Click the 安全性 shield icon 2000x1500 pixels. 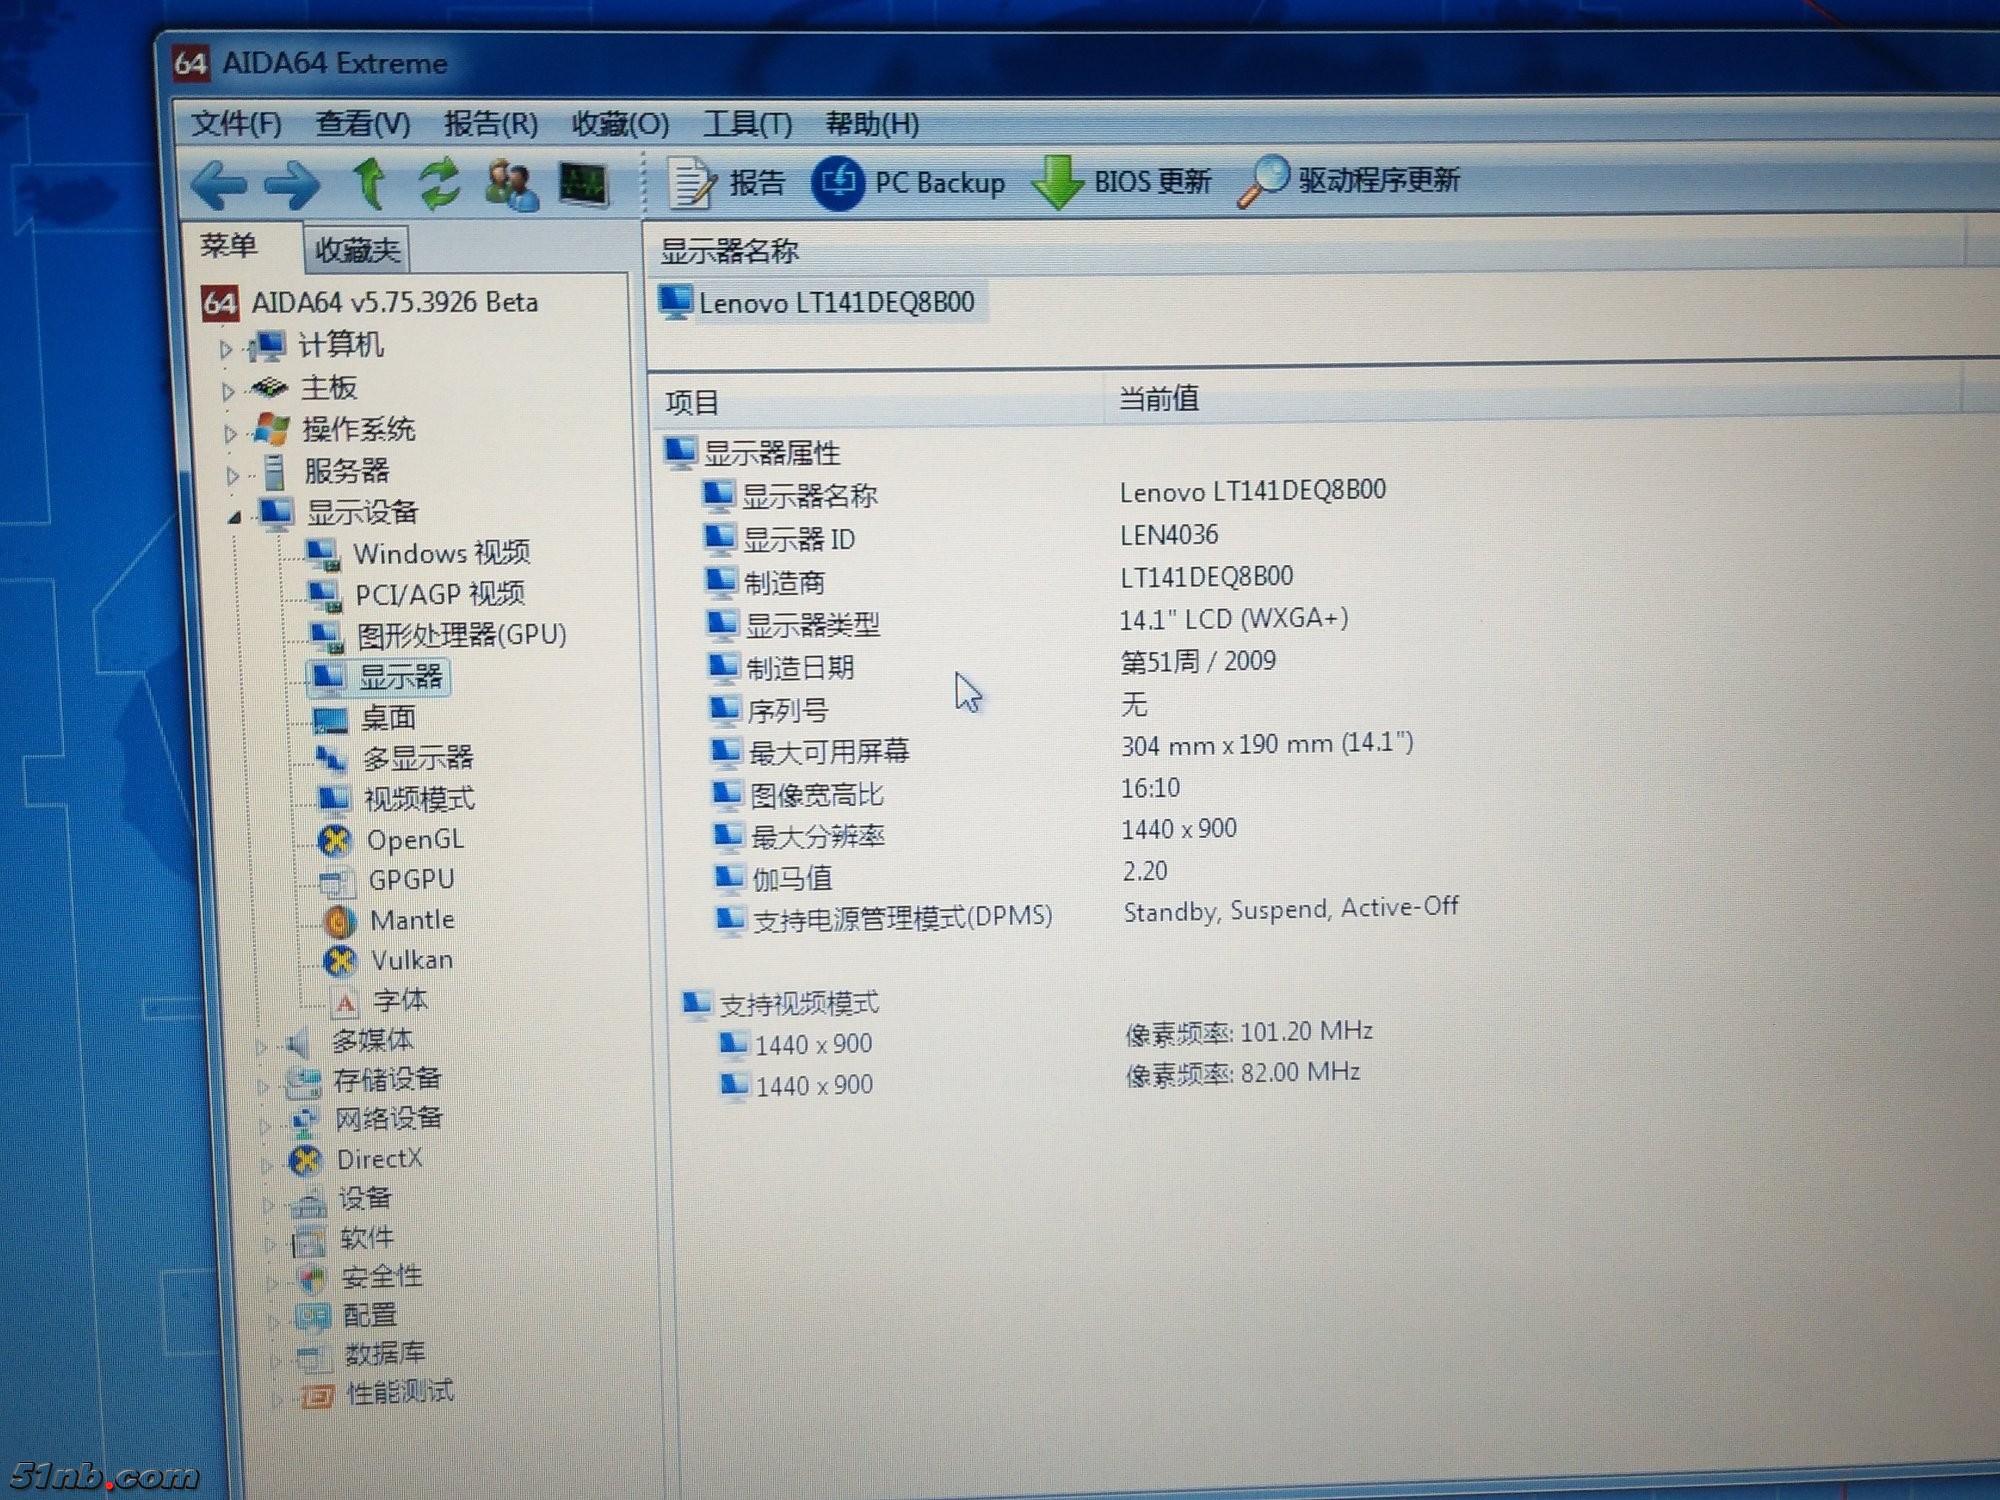(312, 1281)
